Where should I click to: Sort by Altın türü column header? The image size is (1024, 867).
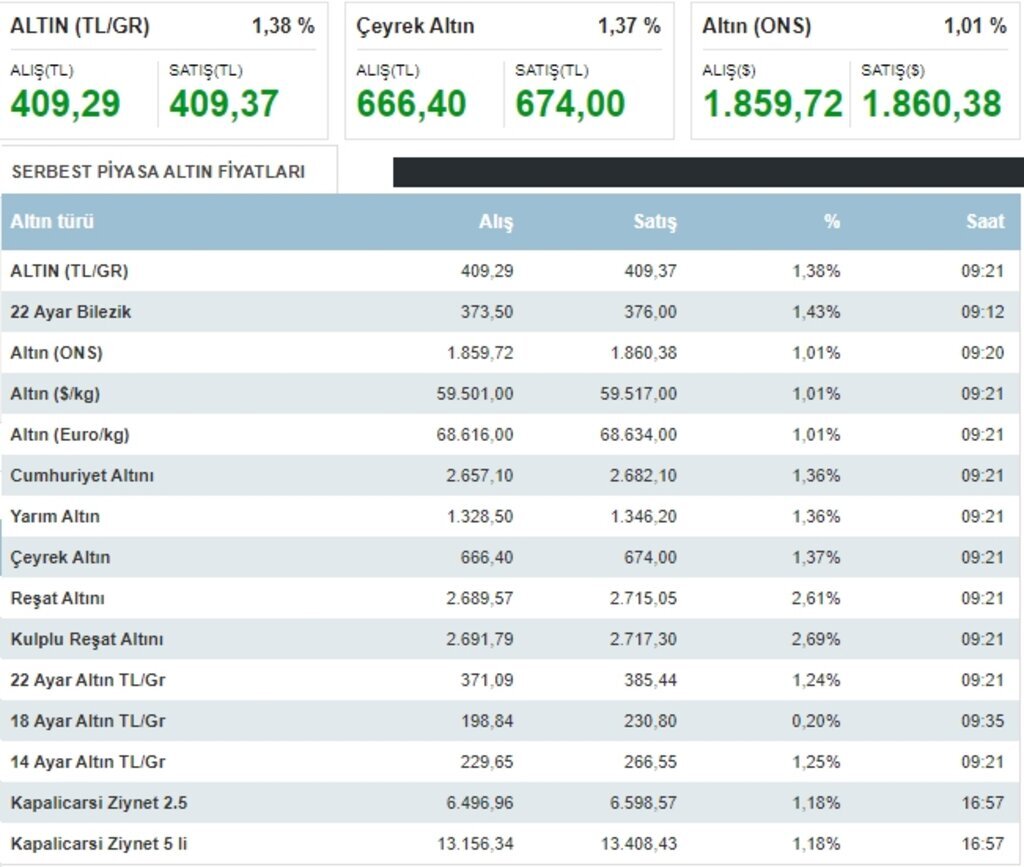tap(52, 222)
